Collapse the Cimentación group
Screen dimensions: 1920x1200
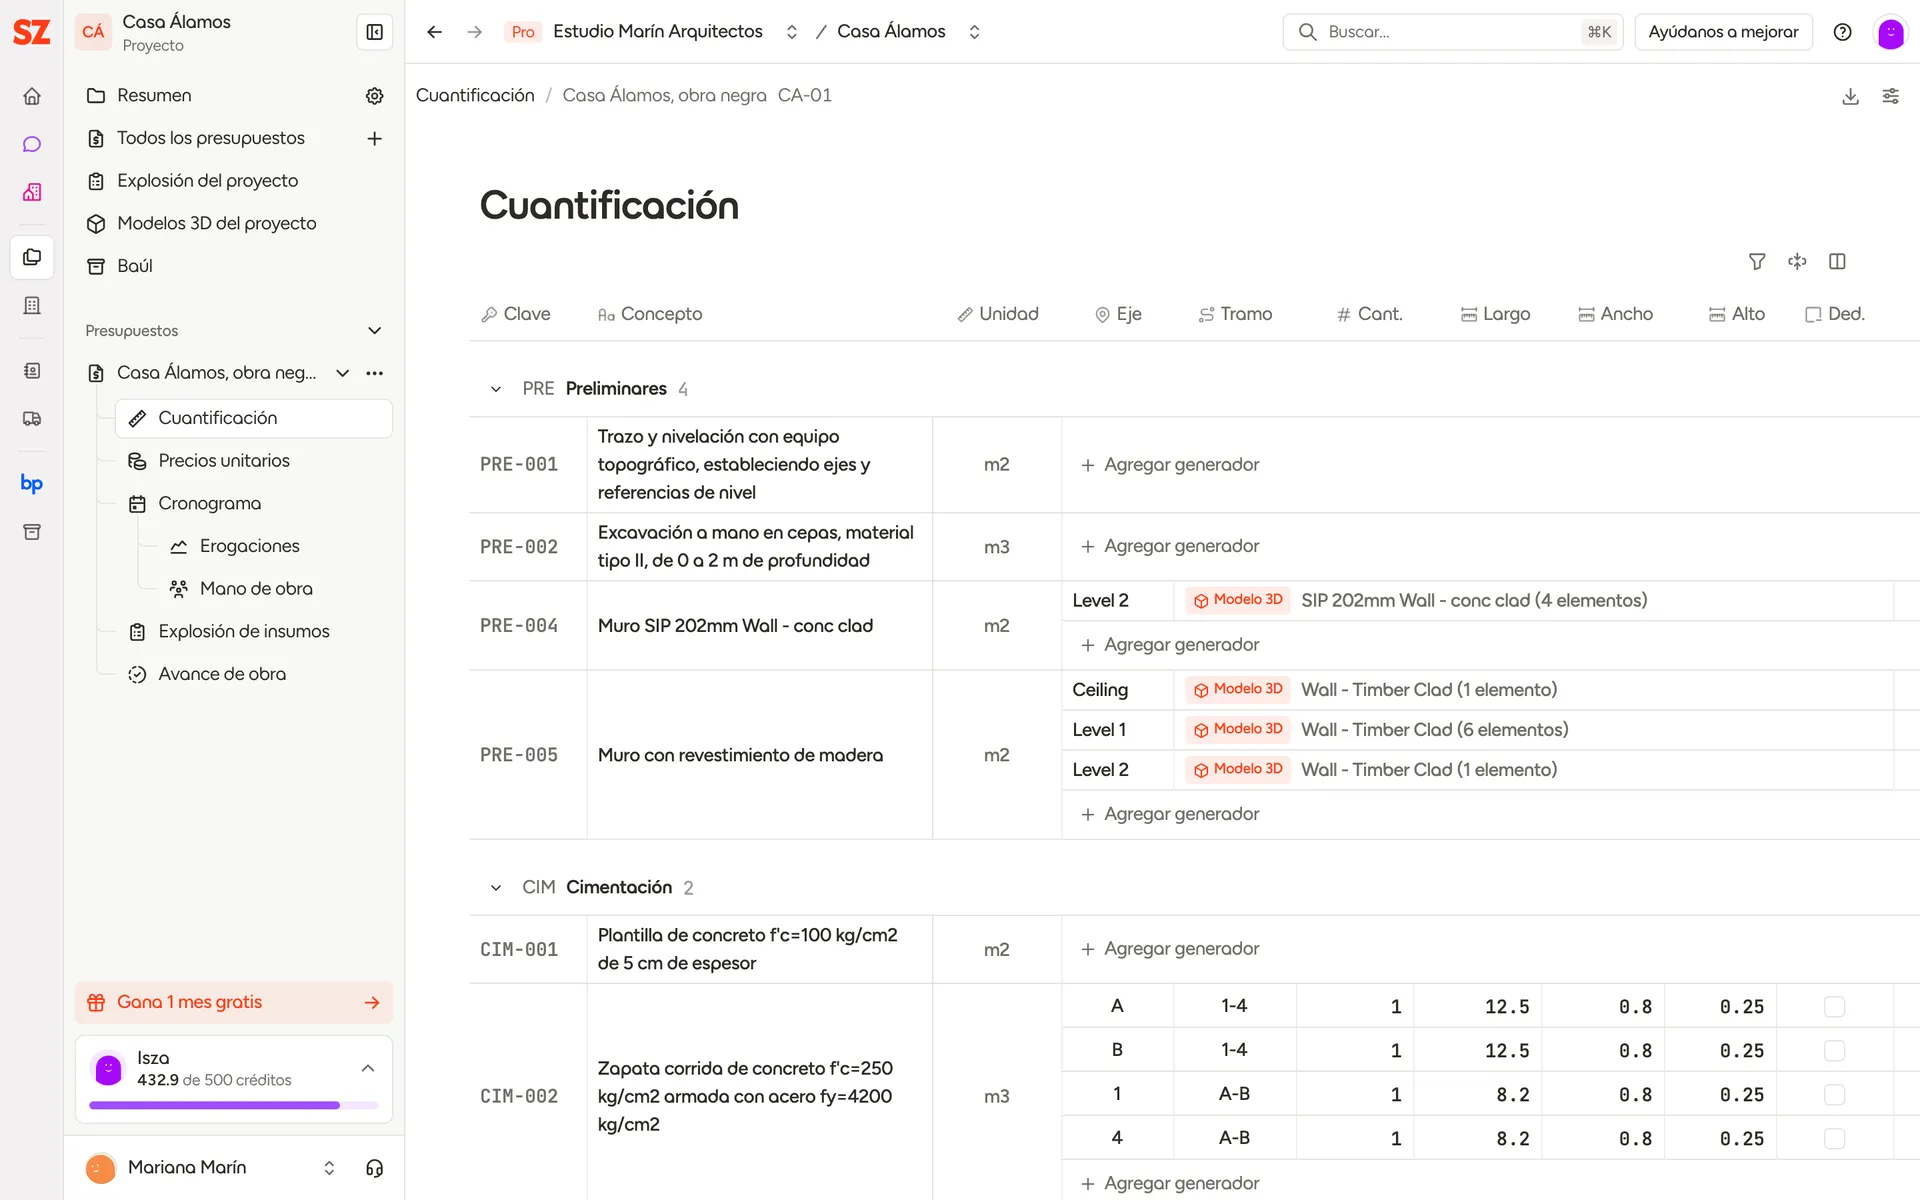click(x=495, y=888)
